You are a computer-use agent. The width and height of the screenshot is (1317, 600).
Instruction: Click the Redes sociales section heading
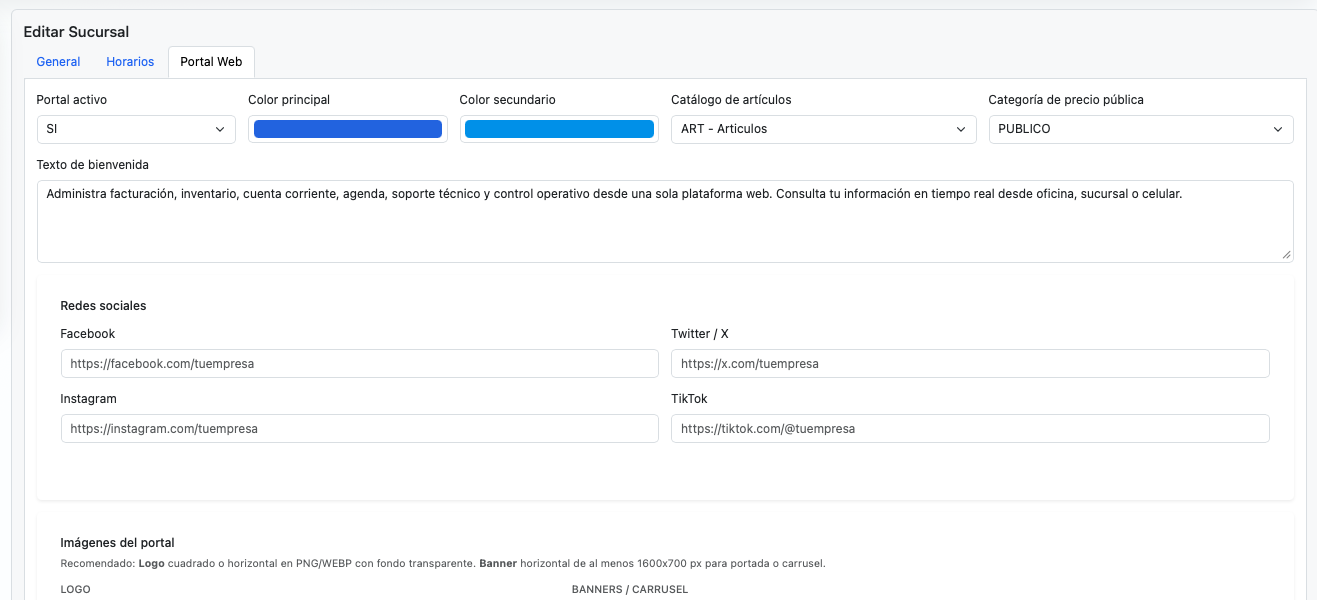(101, 305)
